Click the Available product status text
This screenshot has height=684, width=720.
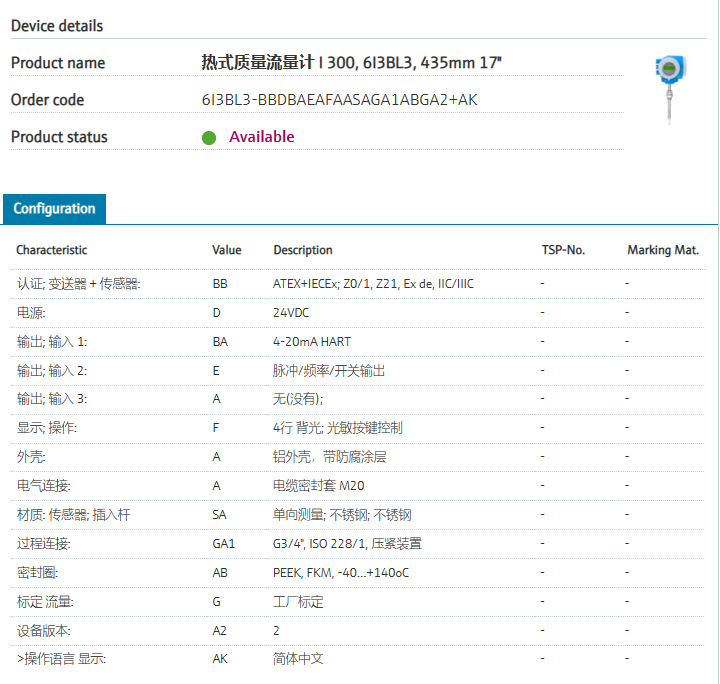(x=262, y=137)
